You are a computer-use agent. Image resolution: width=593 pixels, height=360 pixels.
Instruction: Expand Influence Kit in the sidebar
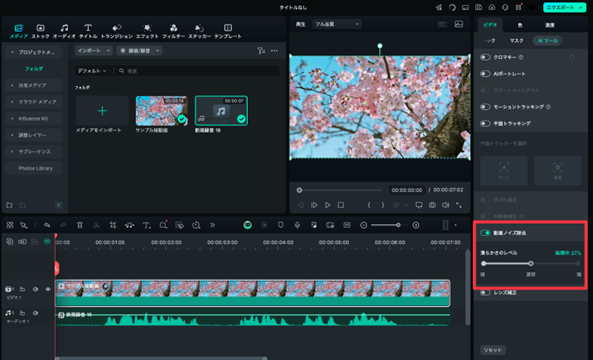point(33,118)
